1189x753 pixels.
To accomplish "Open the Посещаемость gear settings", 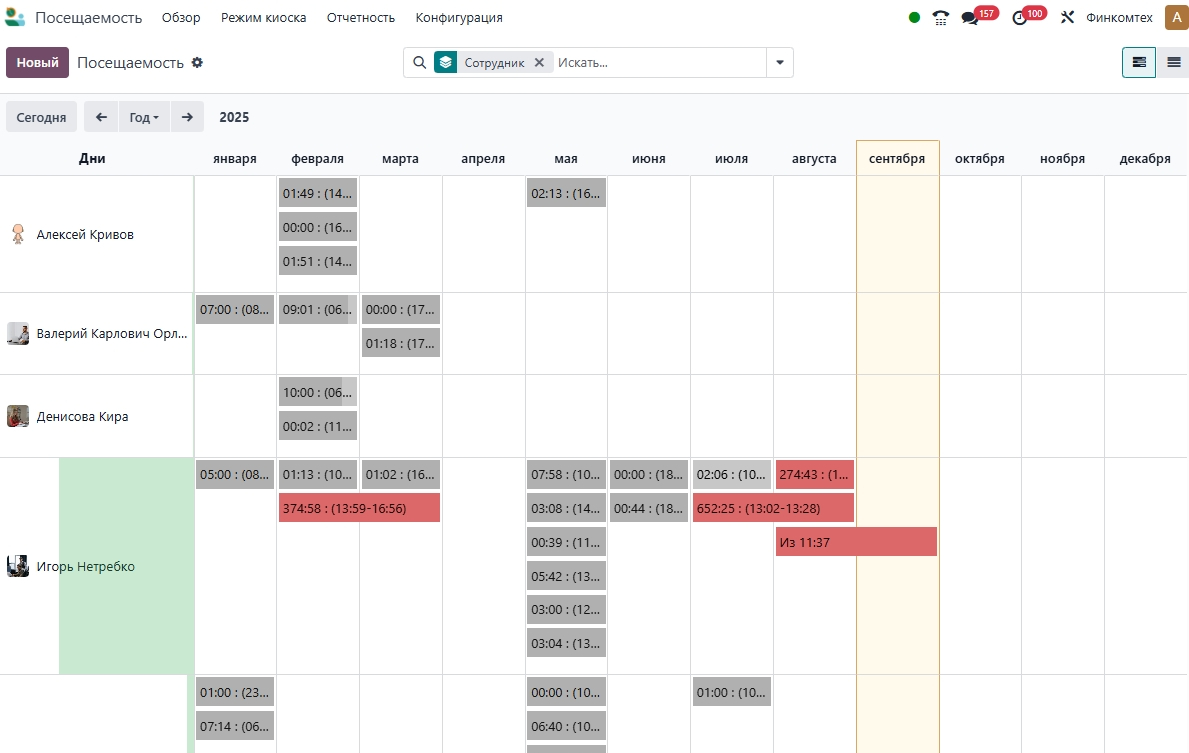I will click(x=197, y=63).
